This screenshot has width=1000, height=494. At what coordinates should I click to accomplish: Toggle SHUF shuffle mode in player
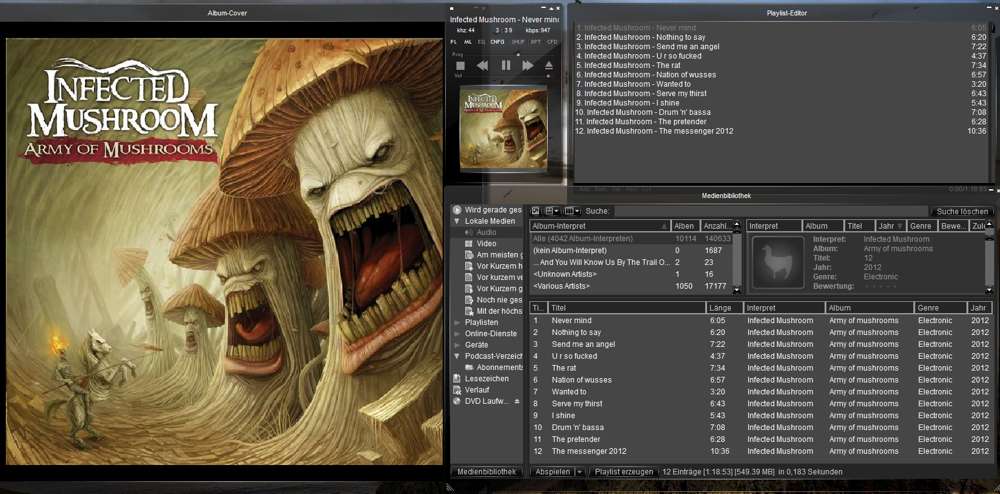pos(517,42)
